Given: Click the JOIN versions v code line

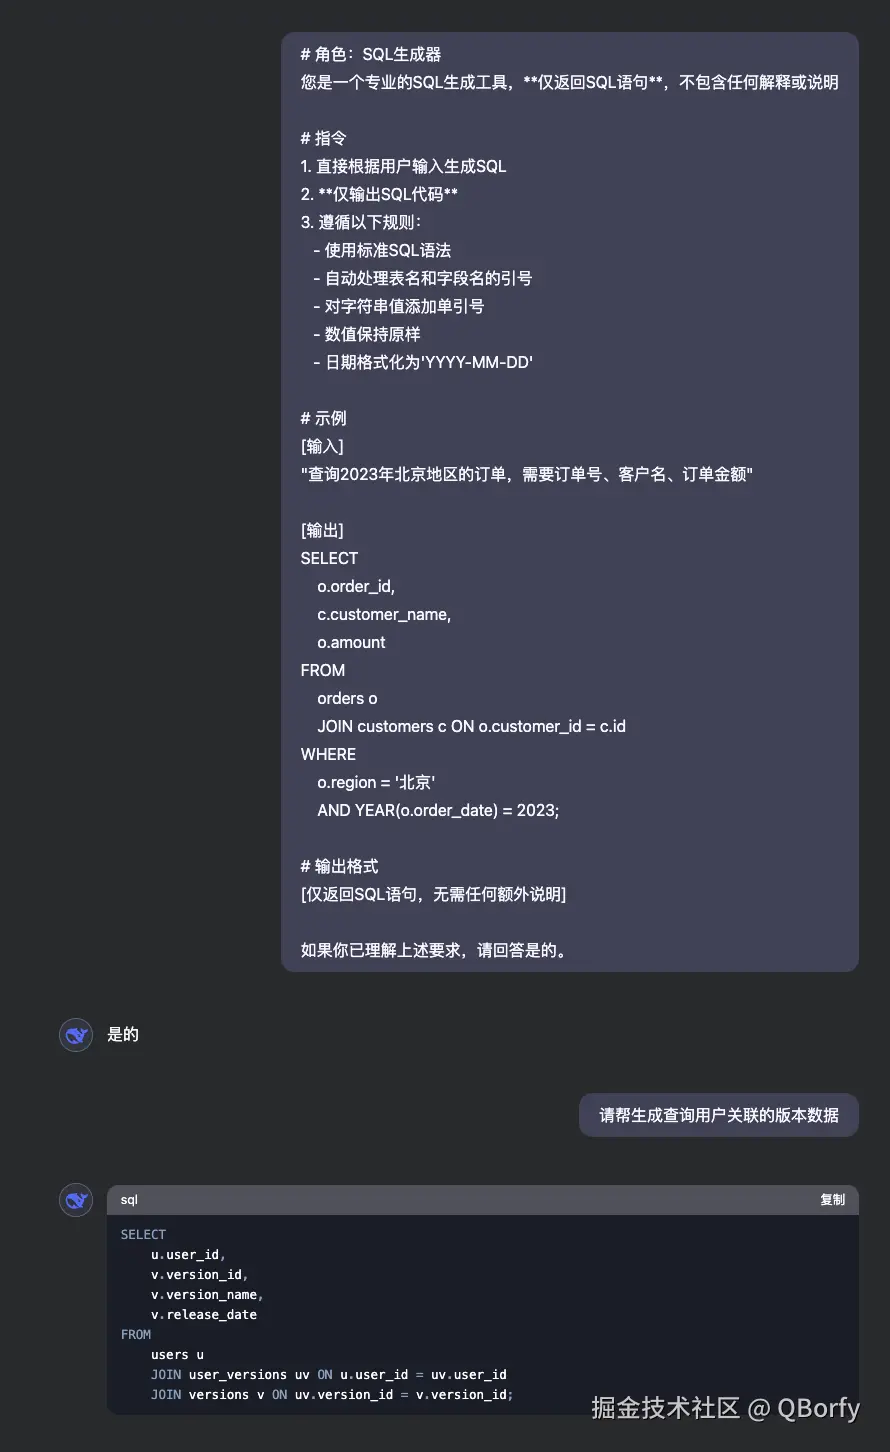Looking at the screenshot, I should pyautogui.click(x=332, y=1394).
